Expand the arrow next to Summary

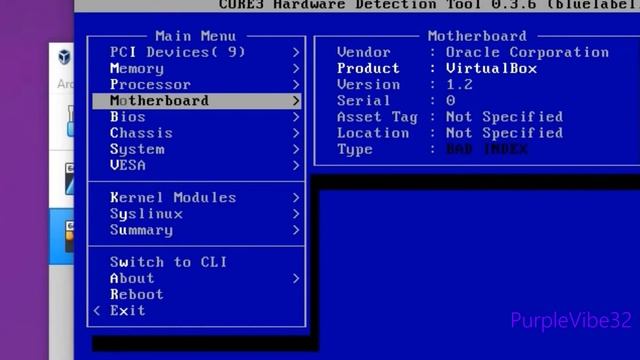pos(296,230)
